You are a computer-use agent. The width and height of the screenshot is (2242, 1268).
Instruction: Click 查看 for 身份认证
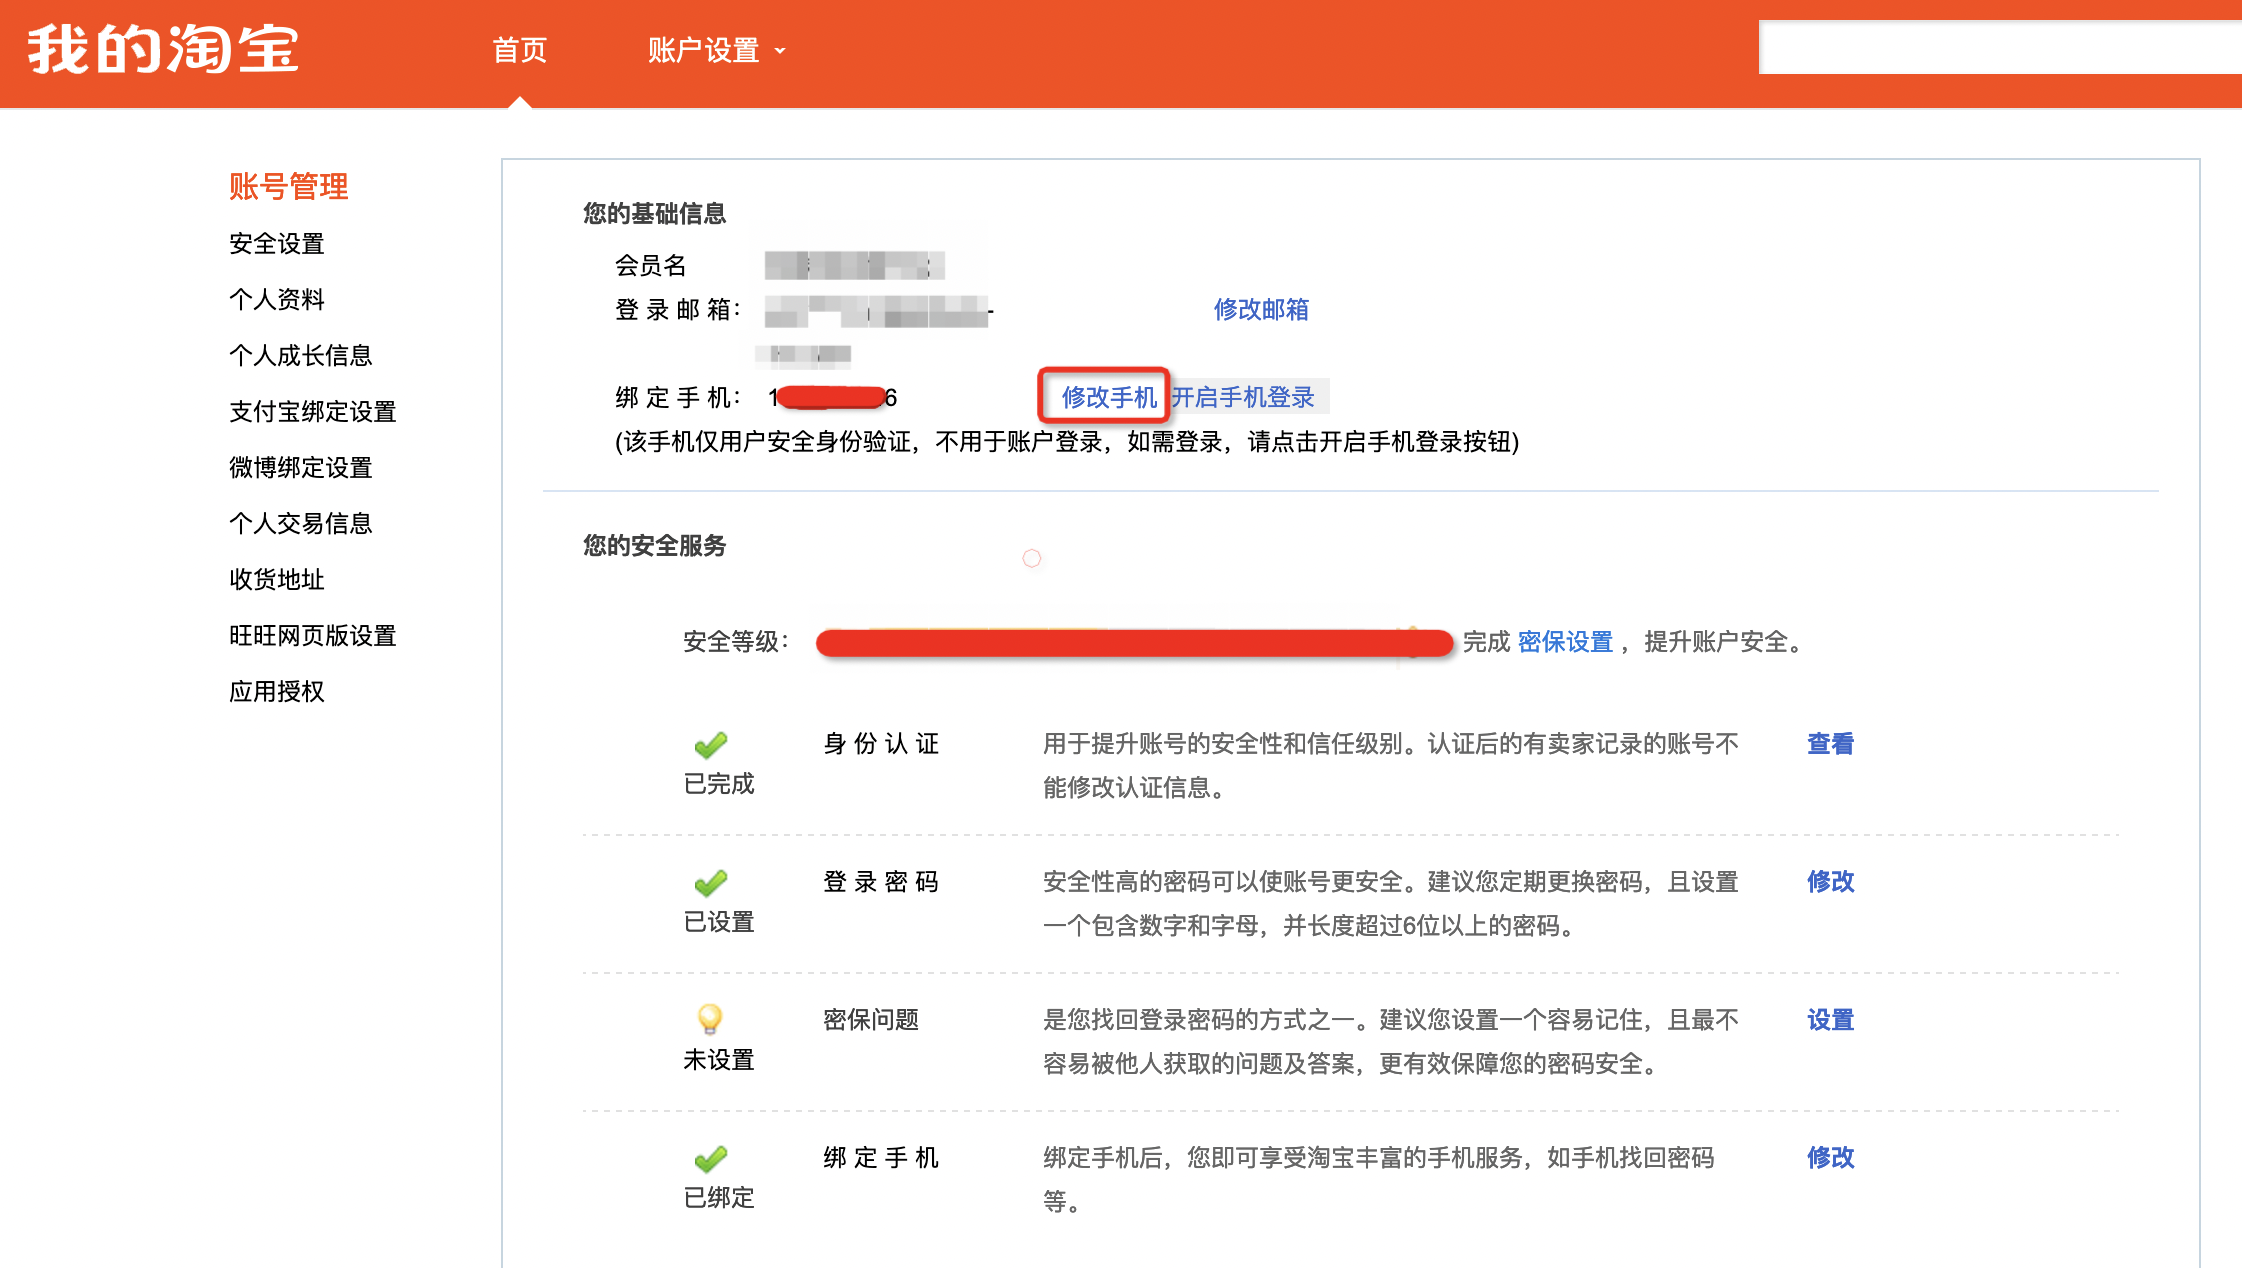click(x=1831, y=744)
